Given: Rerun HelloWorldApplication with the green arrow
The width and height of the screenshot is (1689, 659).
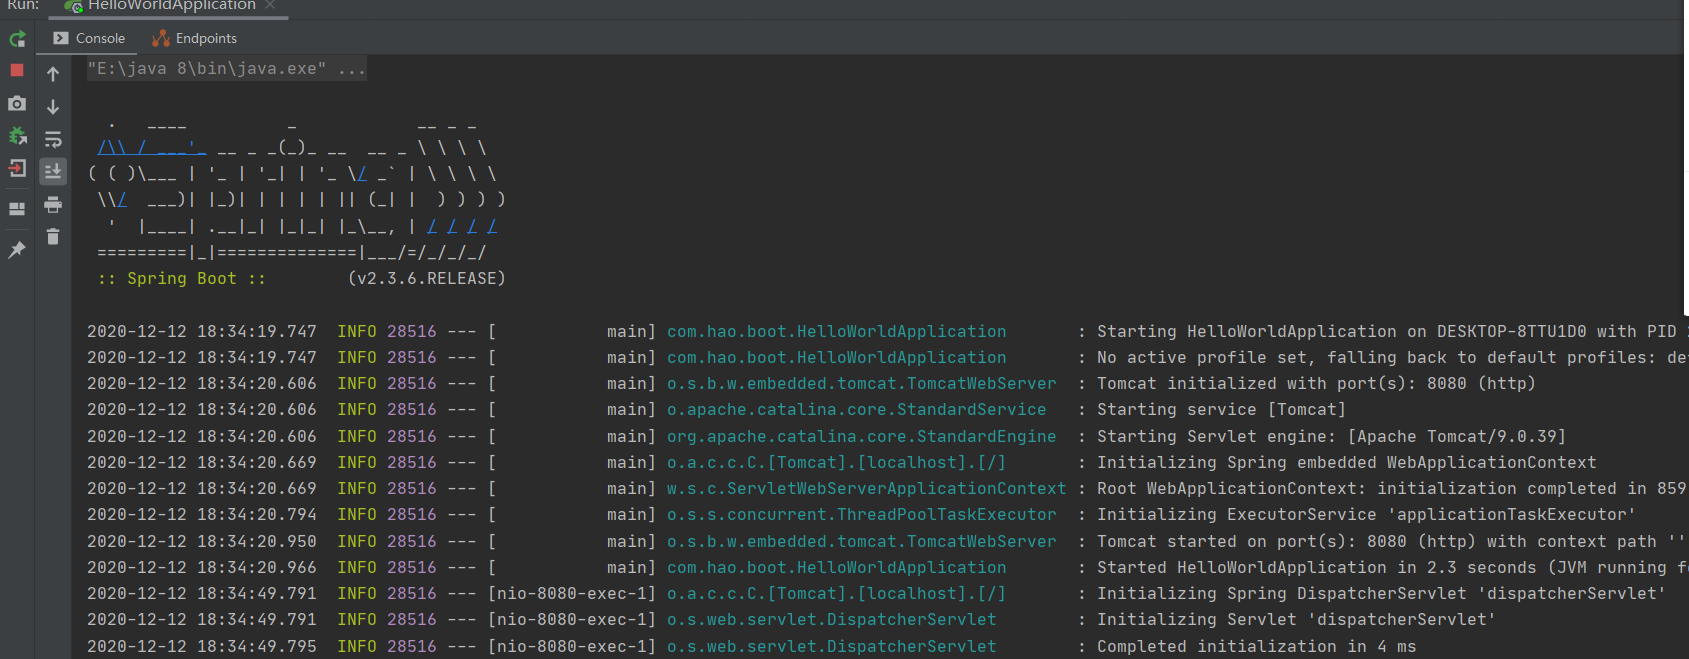Looking at the screenshot, I should point(17,39).
